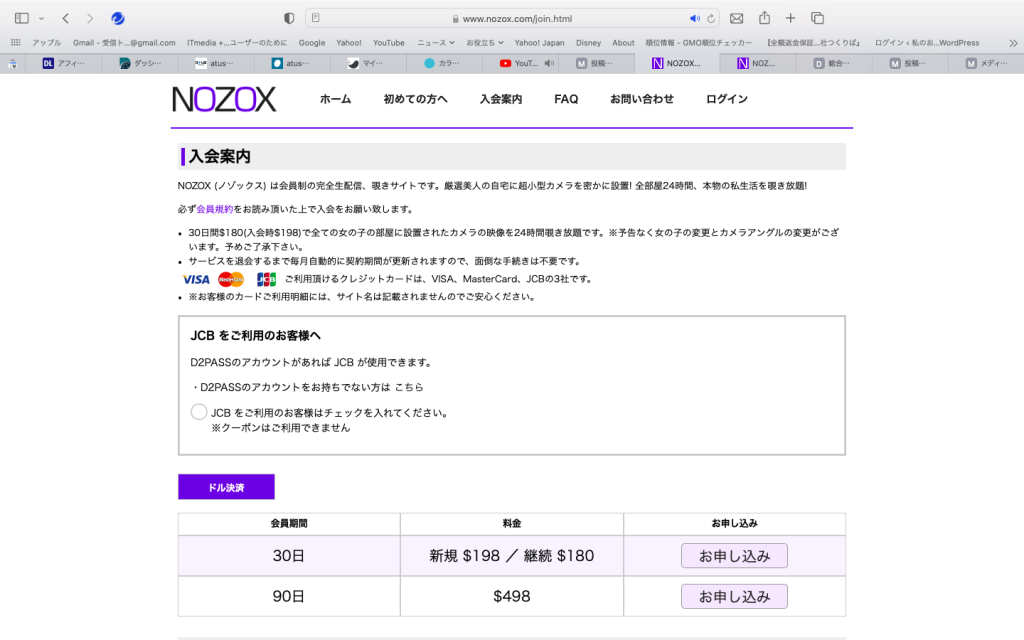The width and height of the screenshot is (1024, 640).
Task: Click the blue swirl extension icon
Action: click(118, 18)
